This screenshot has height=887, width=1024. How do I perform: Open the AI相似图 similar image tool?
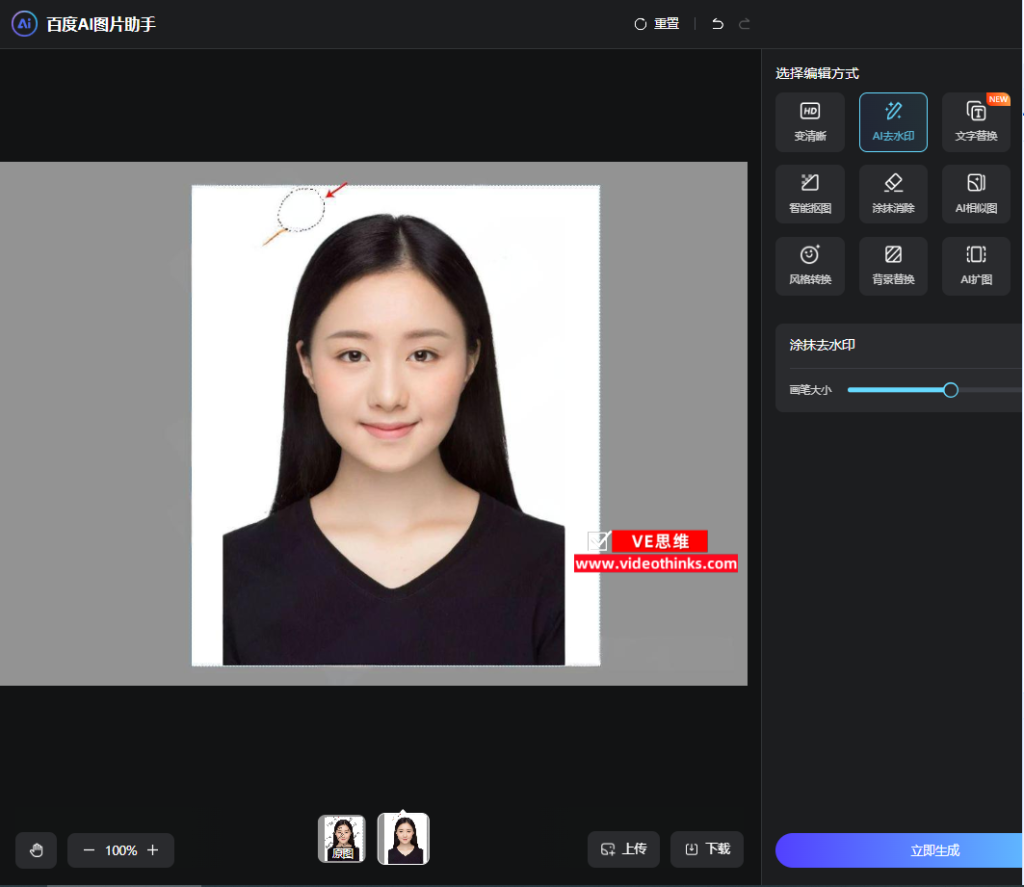pos(976,194)
